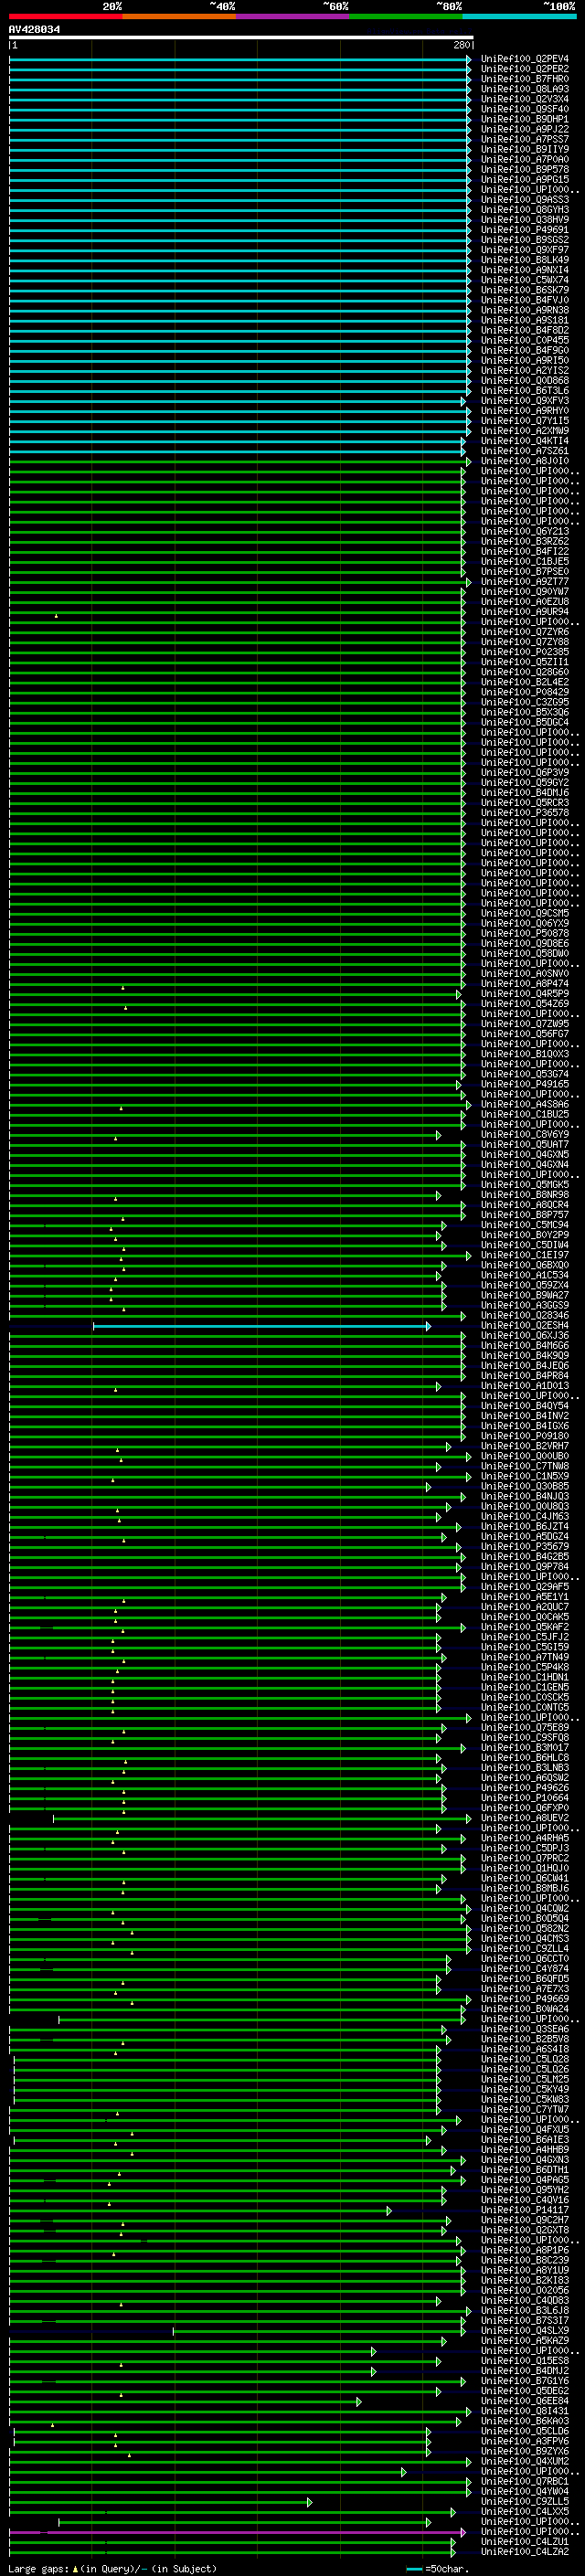
Task: Click the red ~20% identity legend segment
Action: [x=65, y=16]
